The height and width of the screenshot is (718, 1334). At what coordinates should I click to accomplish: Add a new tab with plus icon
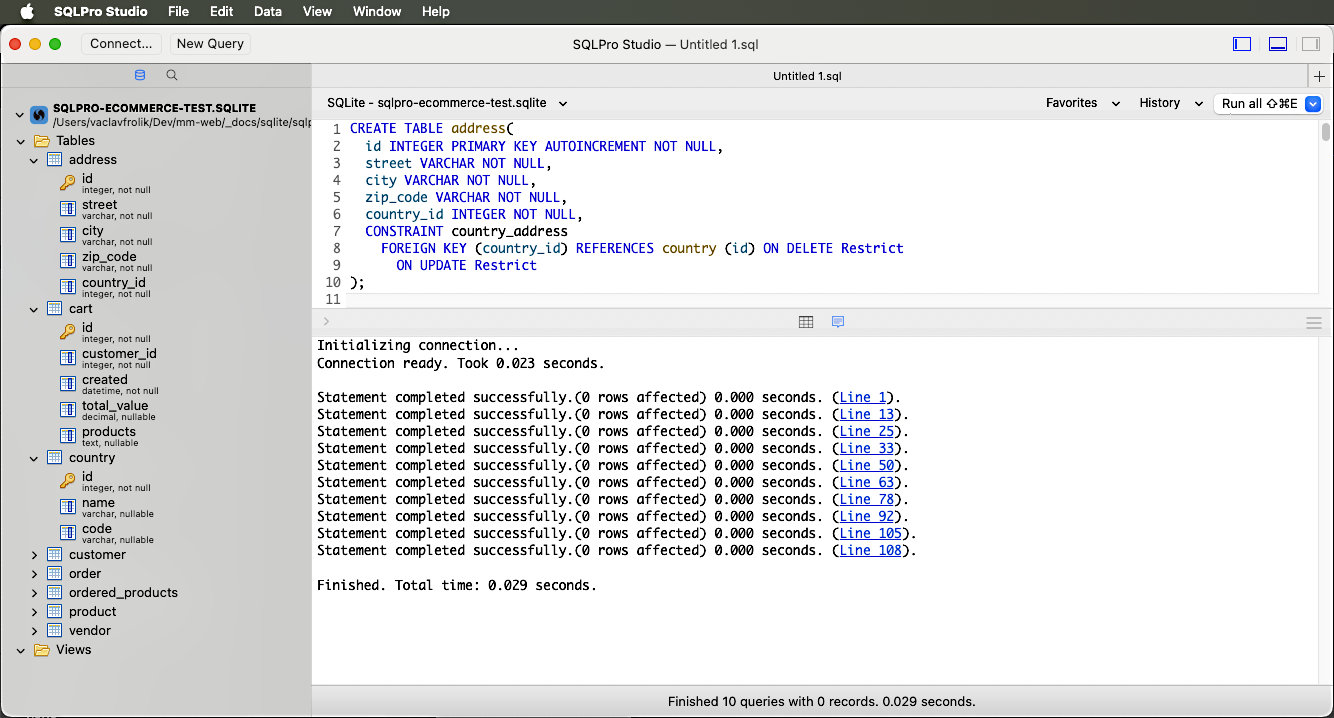1321,76
